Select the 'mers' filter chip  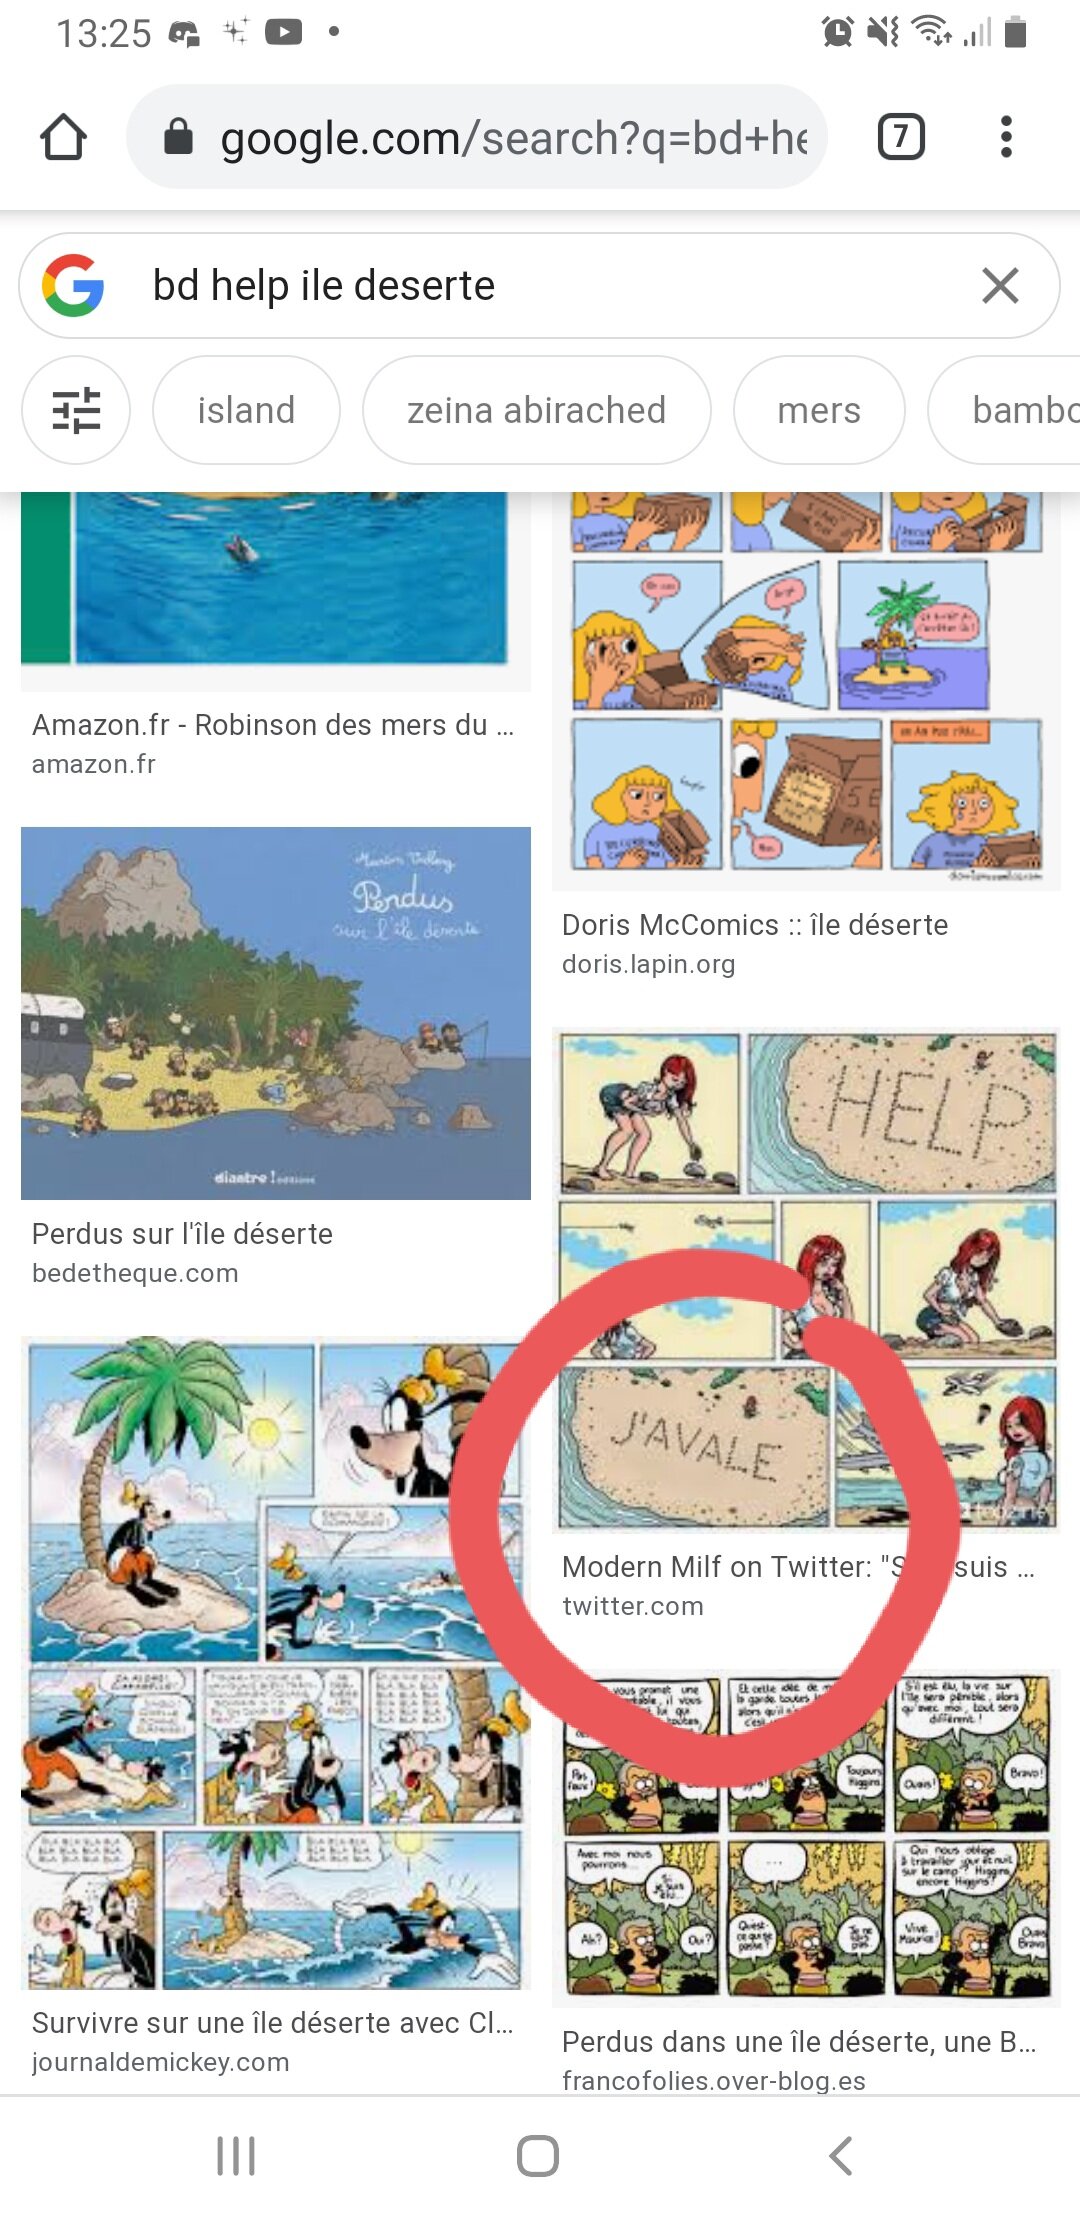pyautogui.click(x=819, y=410)
